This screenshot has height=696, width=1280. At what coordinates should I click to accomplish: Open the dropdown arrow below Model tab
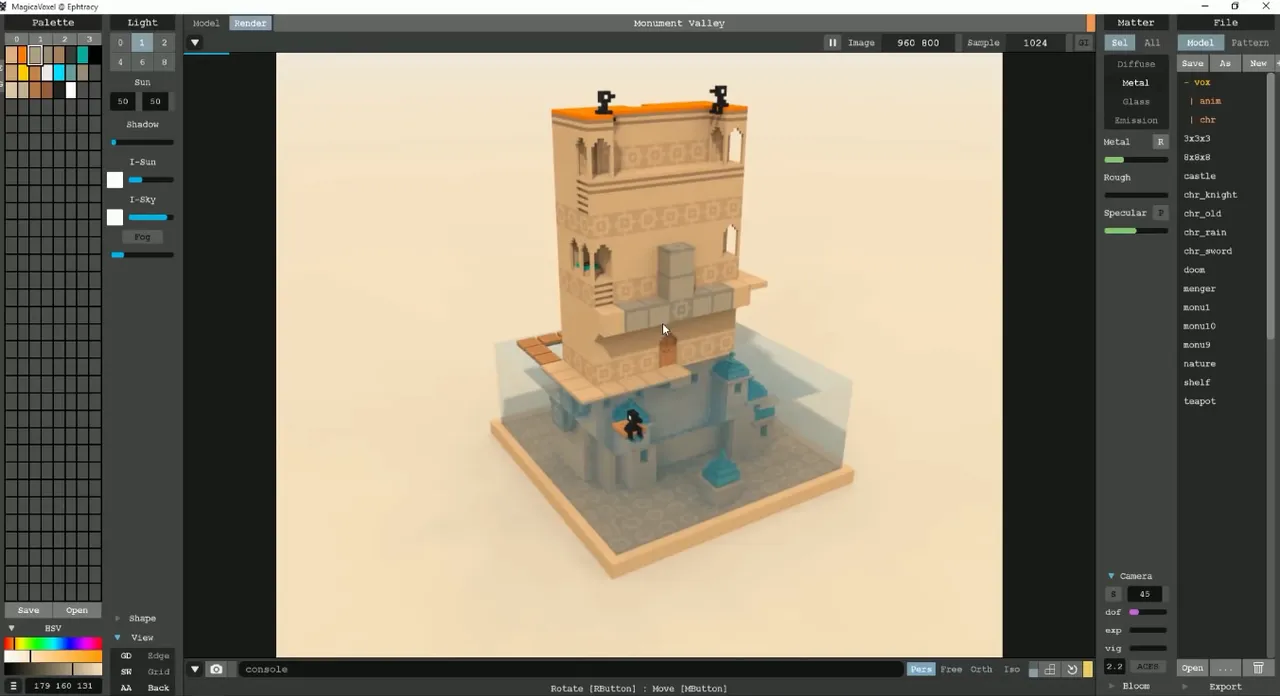point(195,43)
